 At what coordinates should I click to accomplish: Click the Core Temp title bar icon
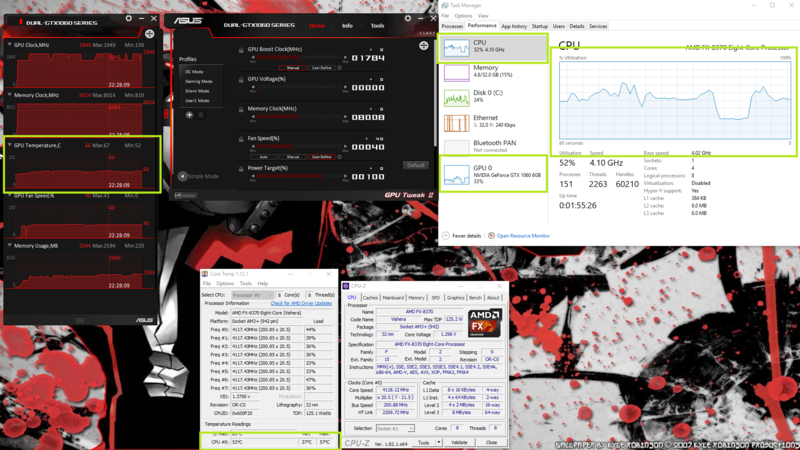click(205, 274)
